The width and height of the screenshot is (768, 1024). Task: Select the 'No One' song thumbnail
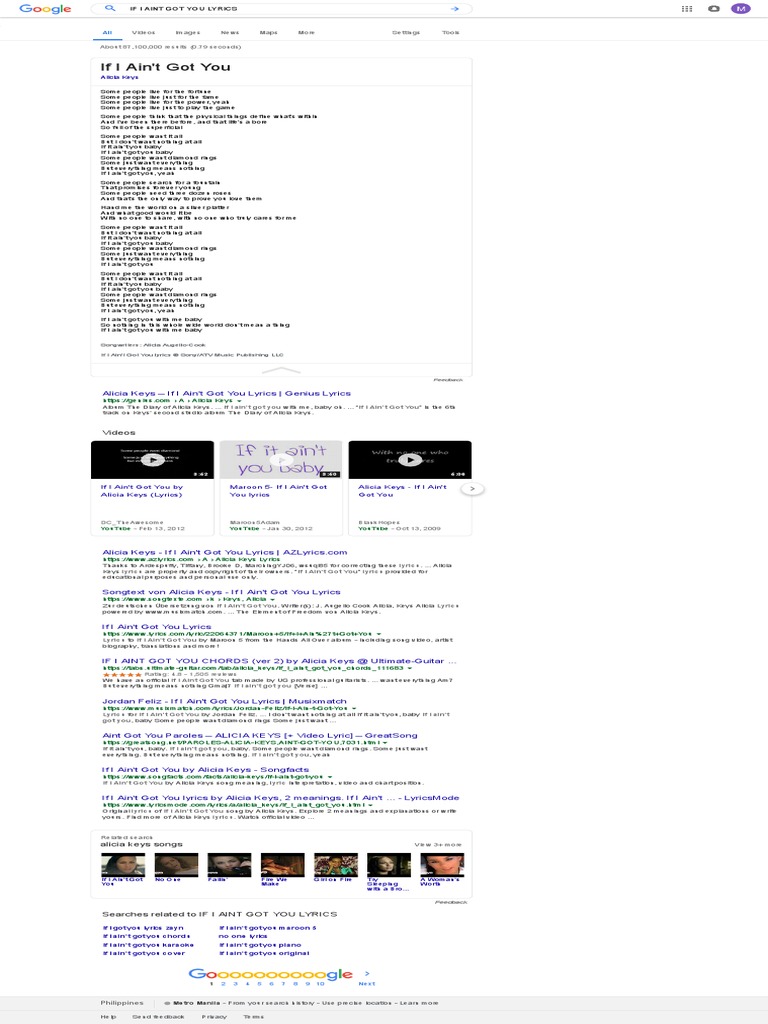(176, 865)
